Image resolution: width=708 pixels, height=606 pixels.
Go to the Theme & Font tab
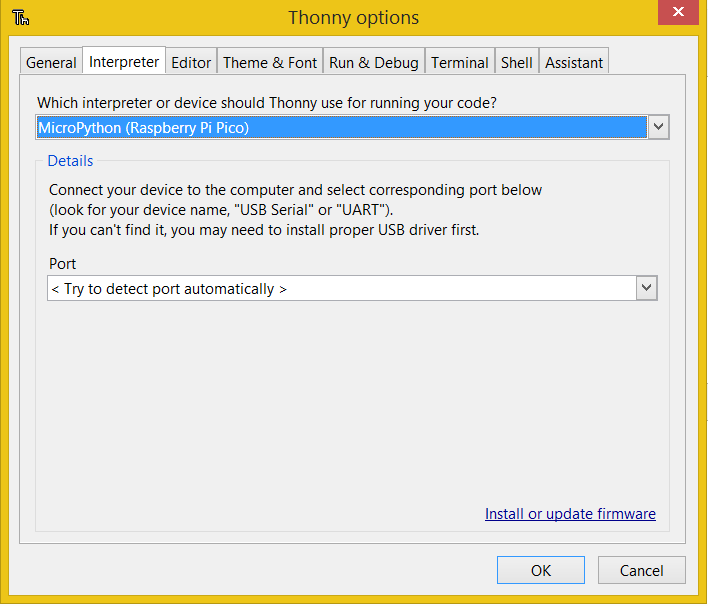coord(270,62)
